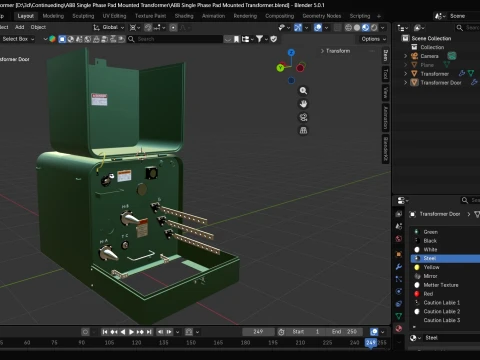Switch to the Geometry Nodes workspace tab

tap(322, 16)
